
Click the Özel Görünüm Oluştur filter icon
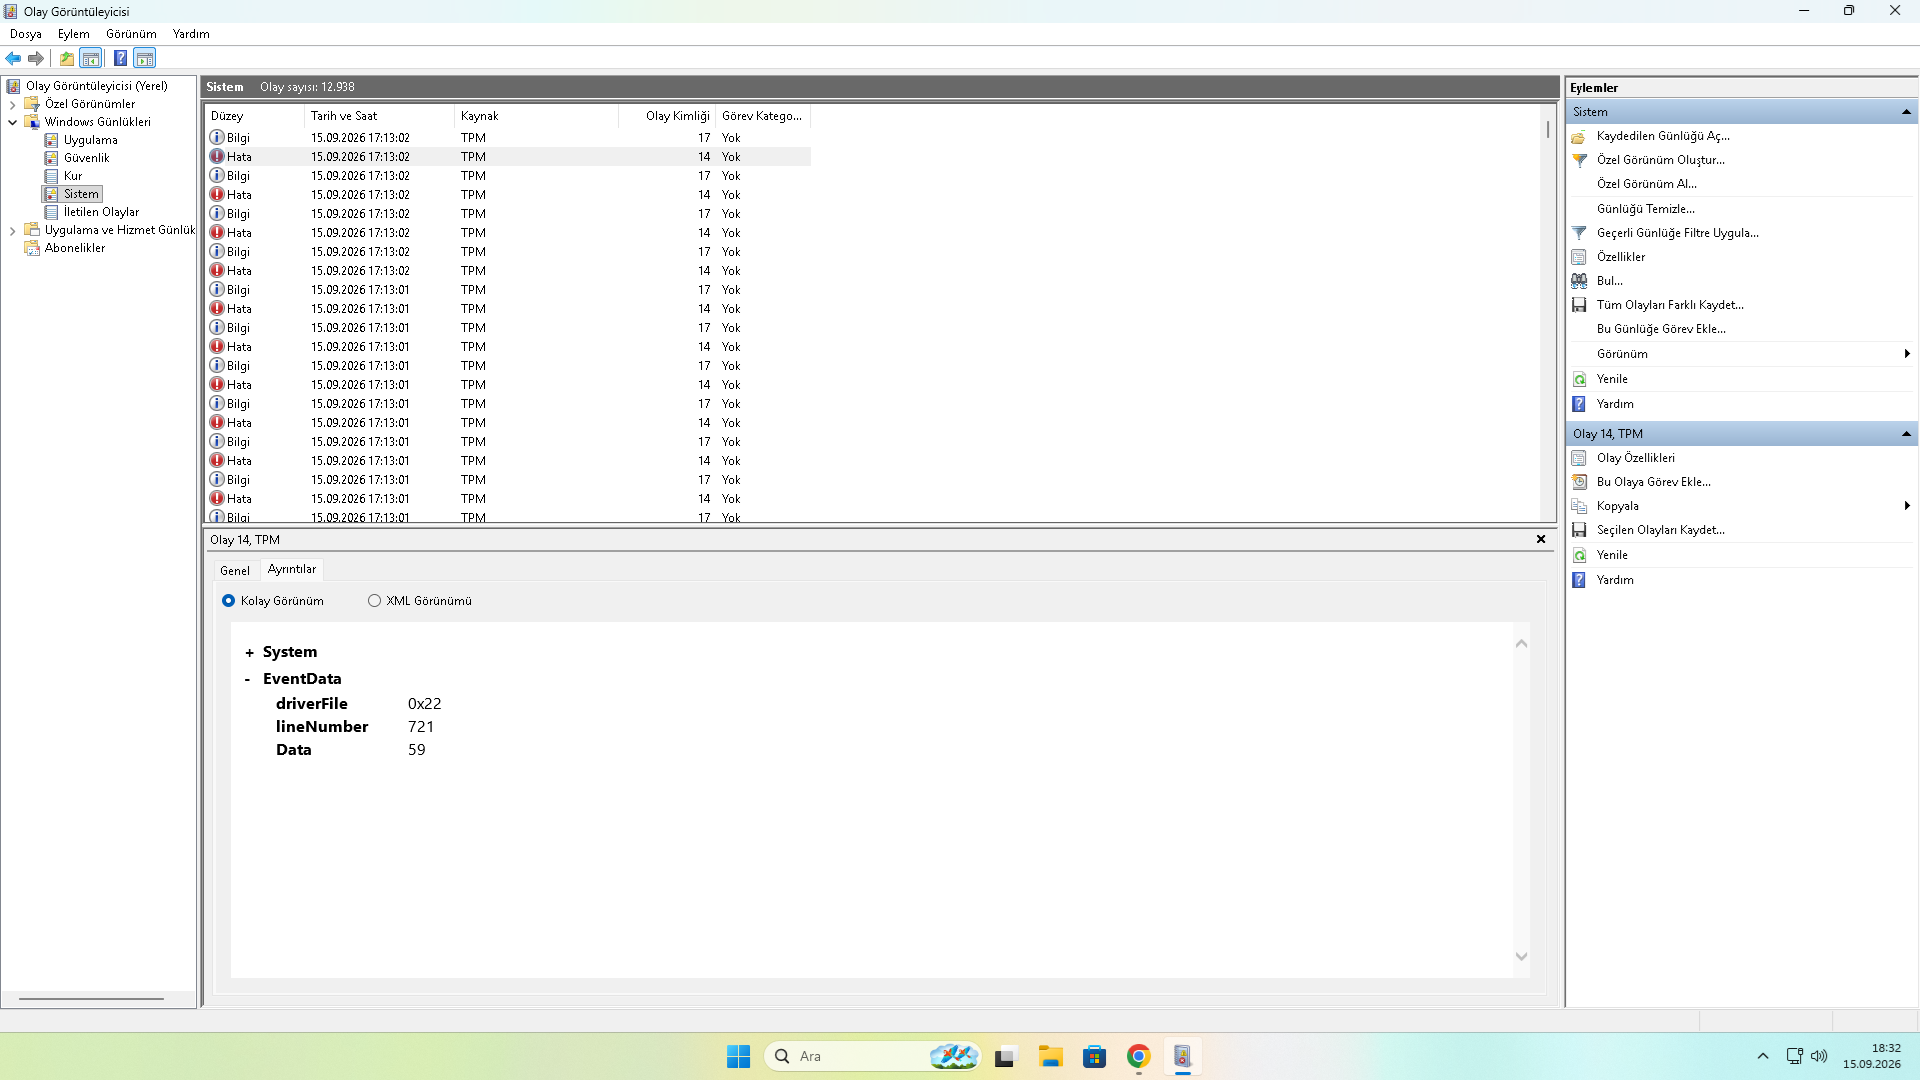pyautogui.click(x=1579, y=160)
